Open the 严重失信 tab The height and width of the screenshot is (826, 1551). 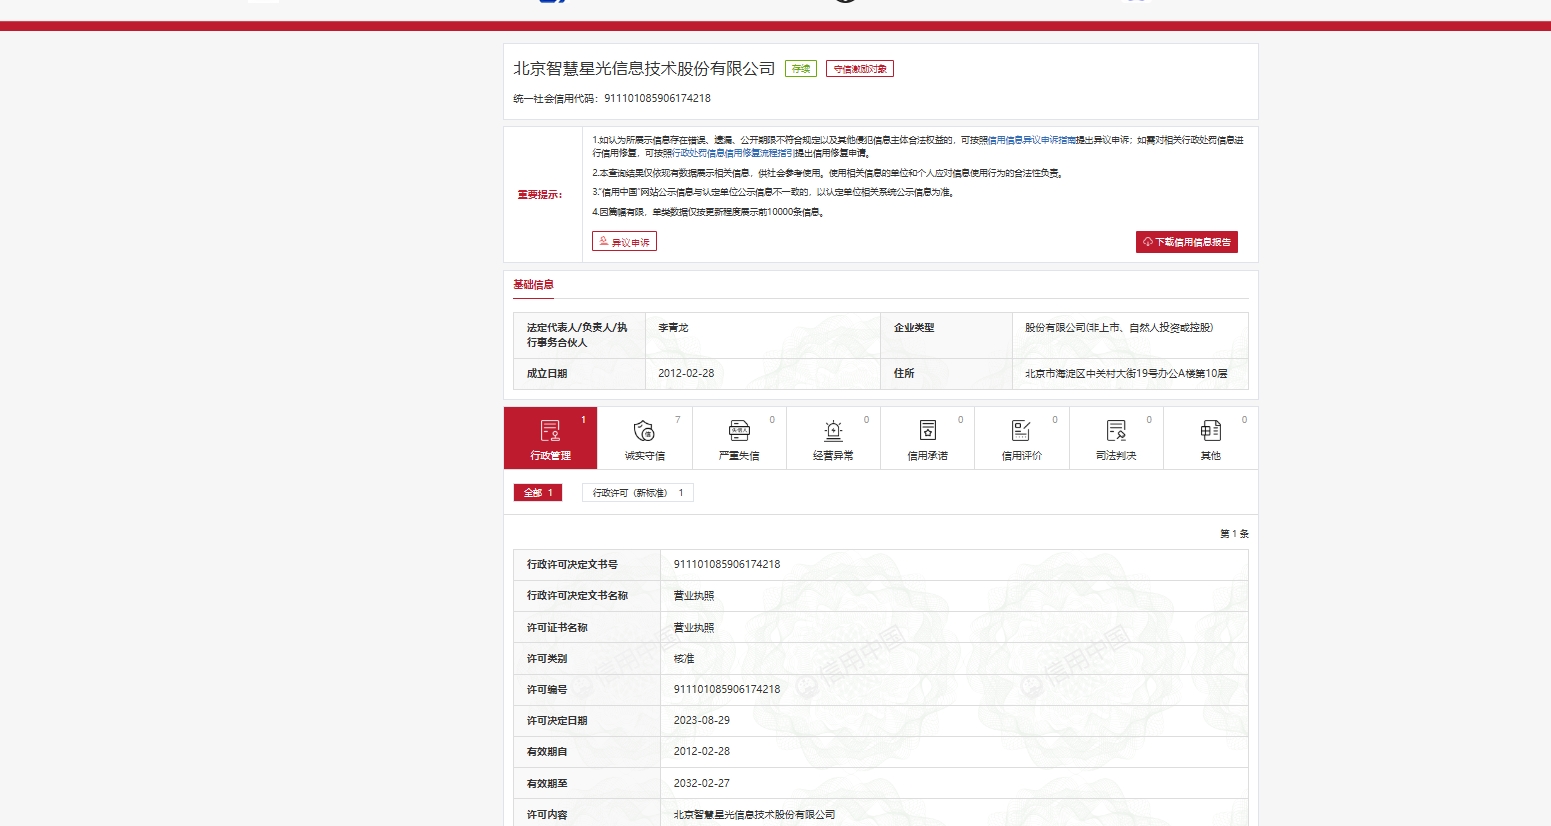[x=739, y=438]
